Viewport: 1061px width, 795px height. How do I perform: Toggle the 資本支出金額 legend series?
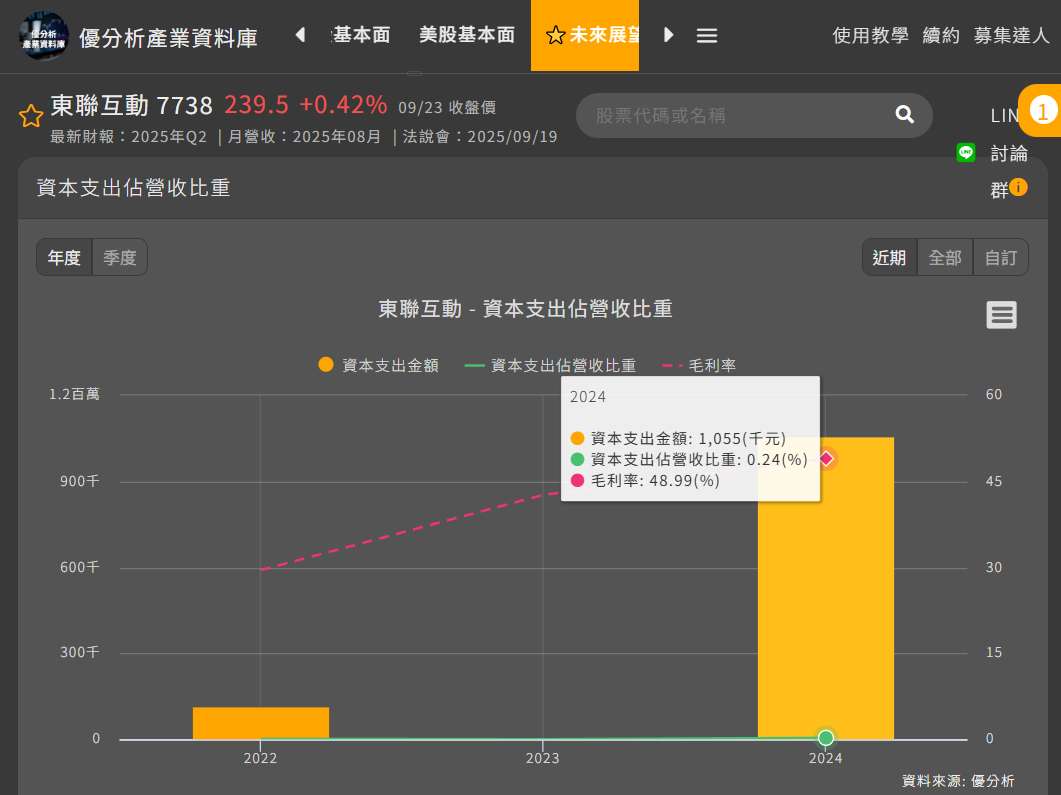click(x=378, y=365)
